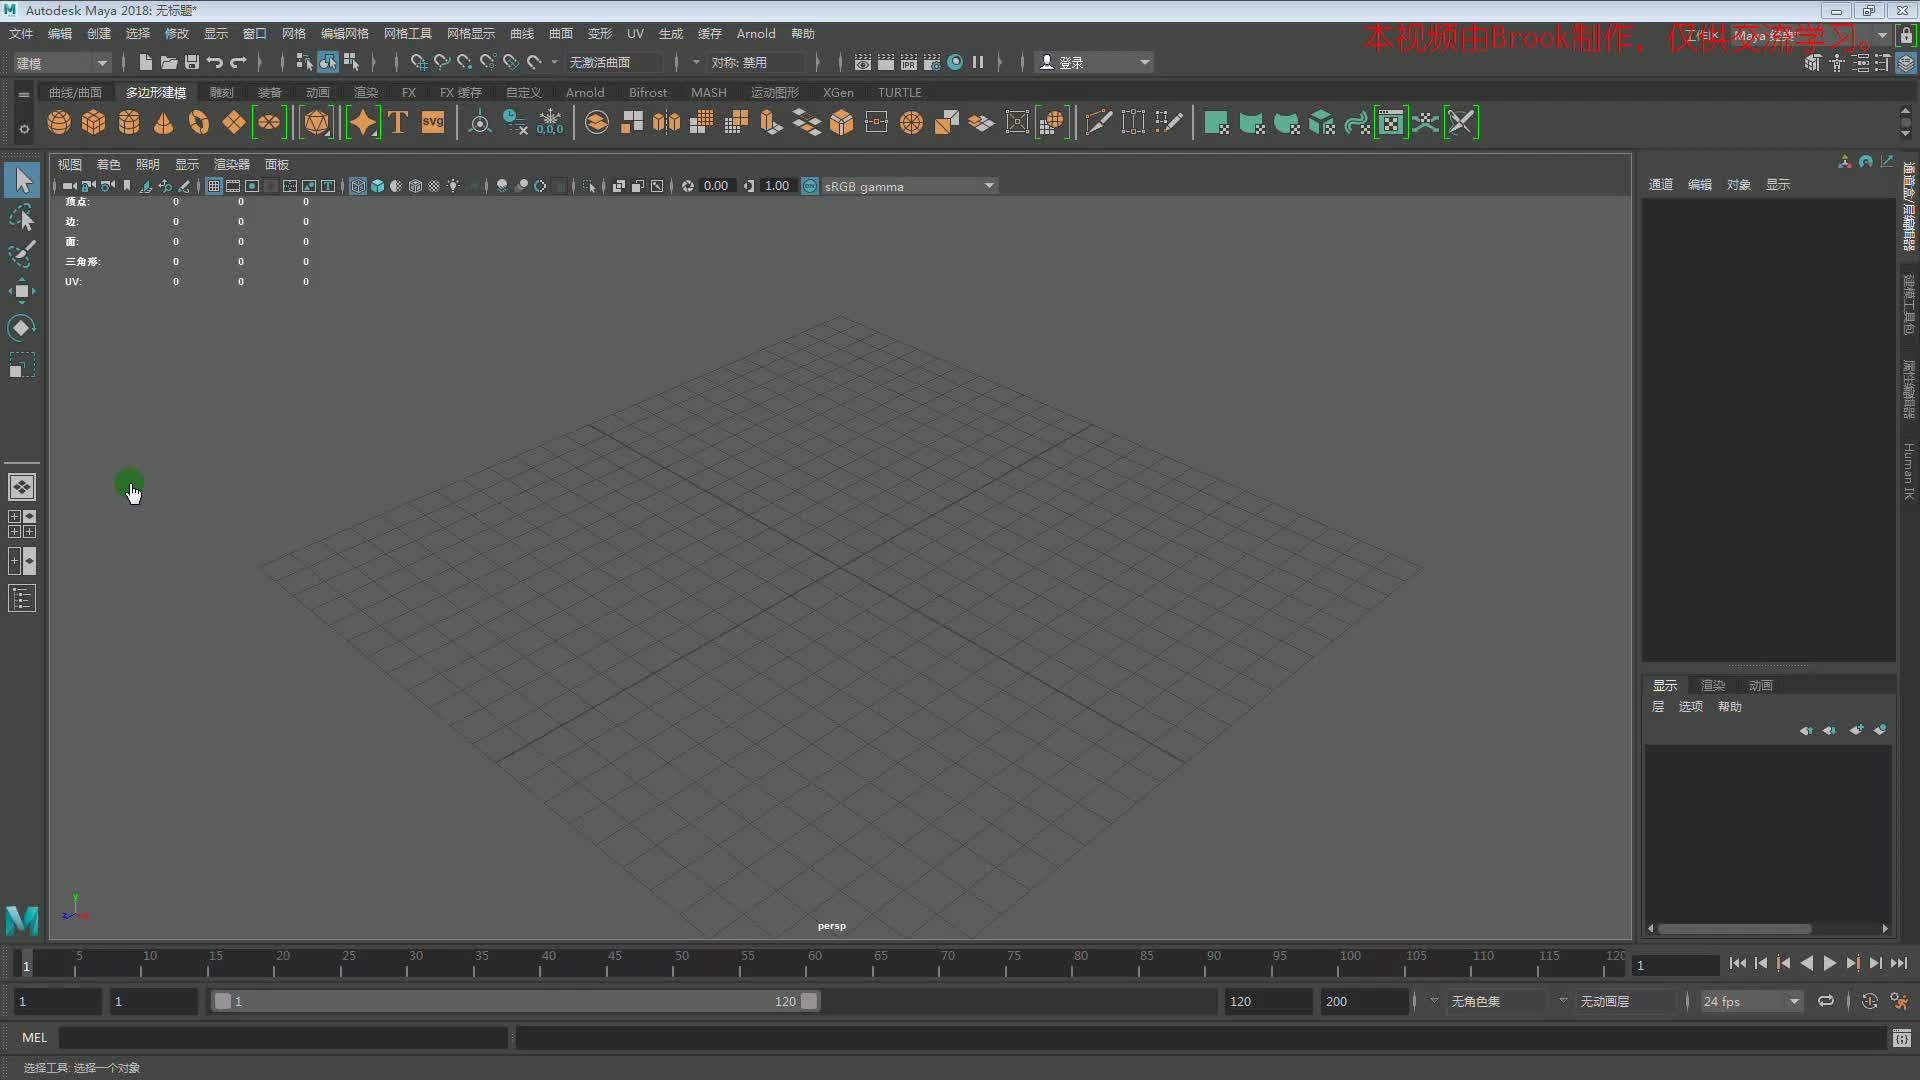This screenshot has width=1920, height=1080.
Task: Open the 建模 workspace mode dropdown
Action: (x=62, y=63)
